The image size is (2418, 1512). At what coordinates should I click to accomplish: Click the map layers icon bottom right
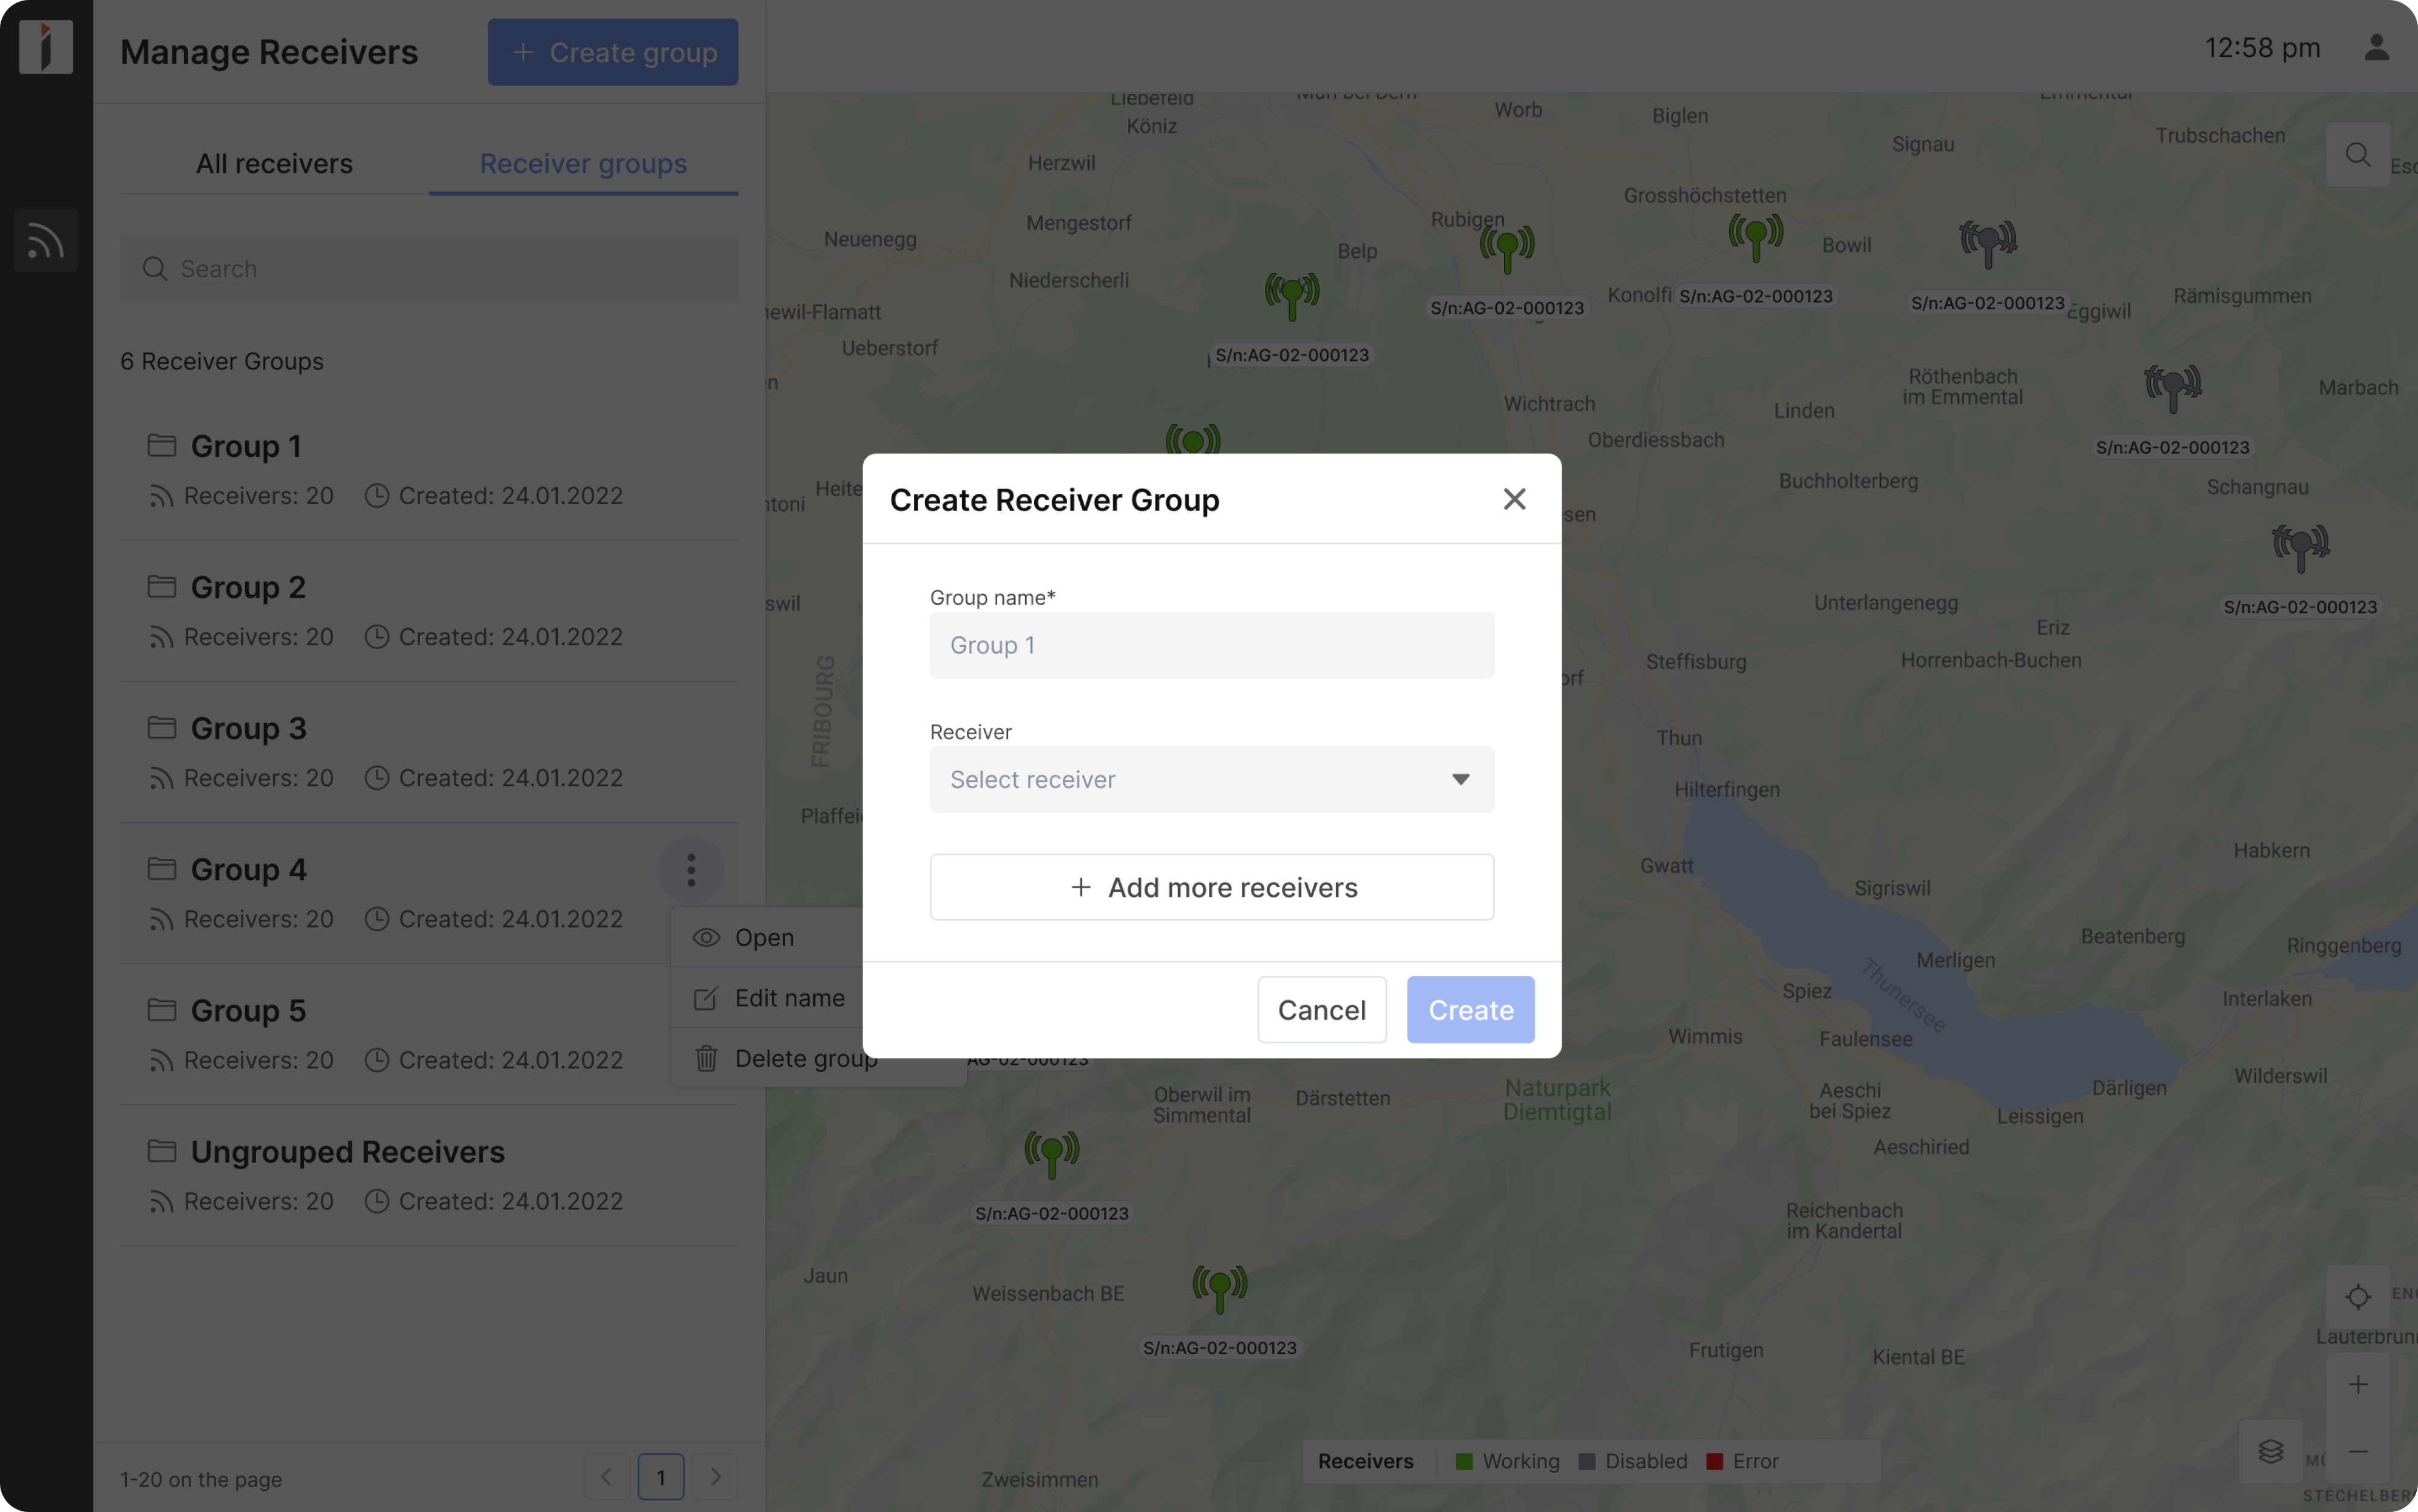coord(2271,1452)
